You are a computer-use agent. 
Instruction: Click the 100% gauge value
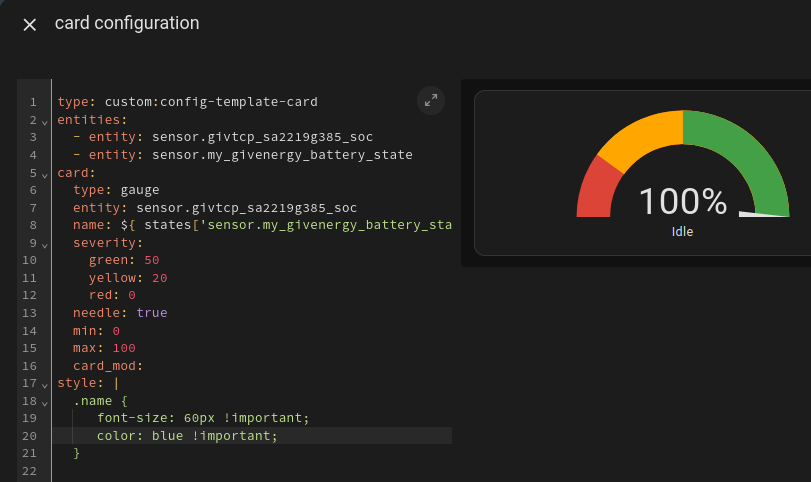click(683, 201)
